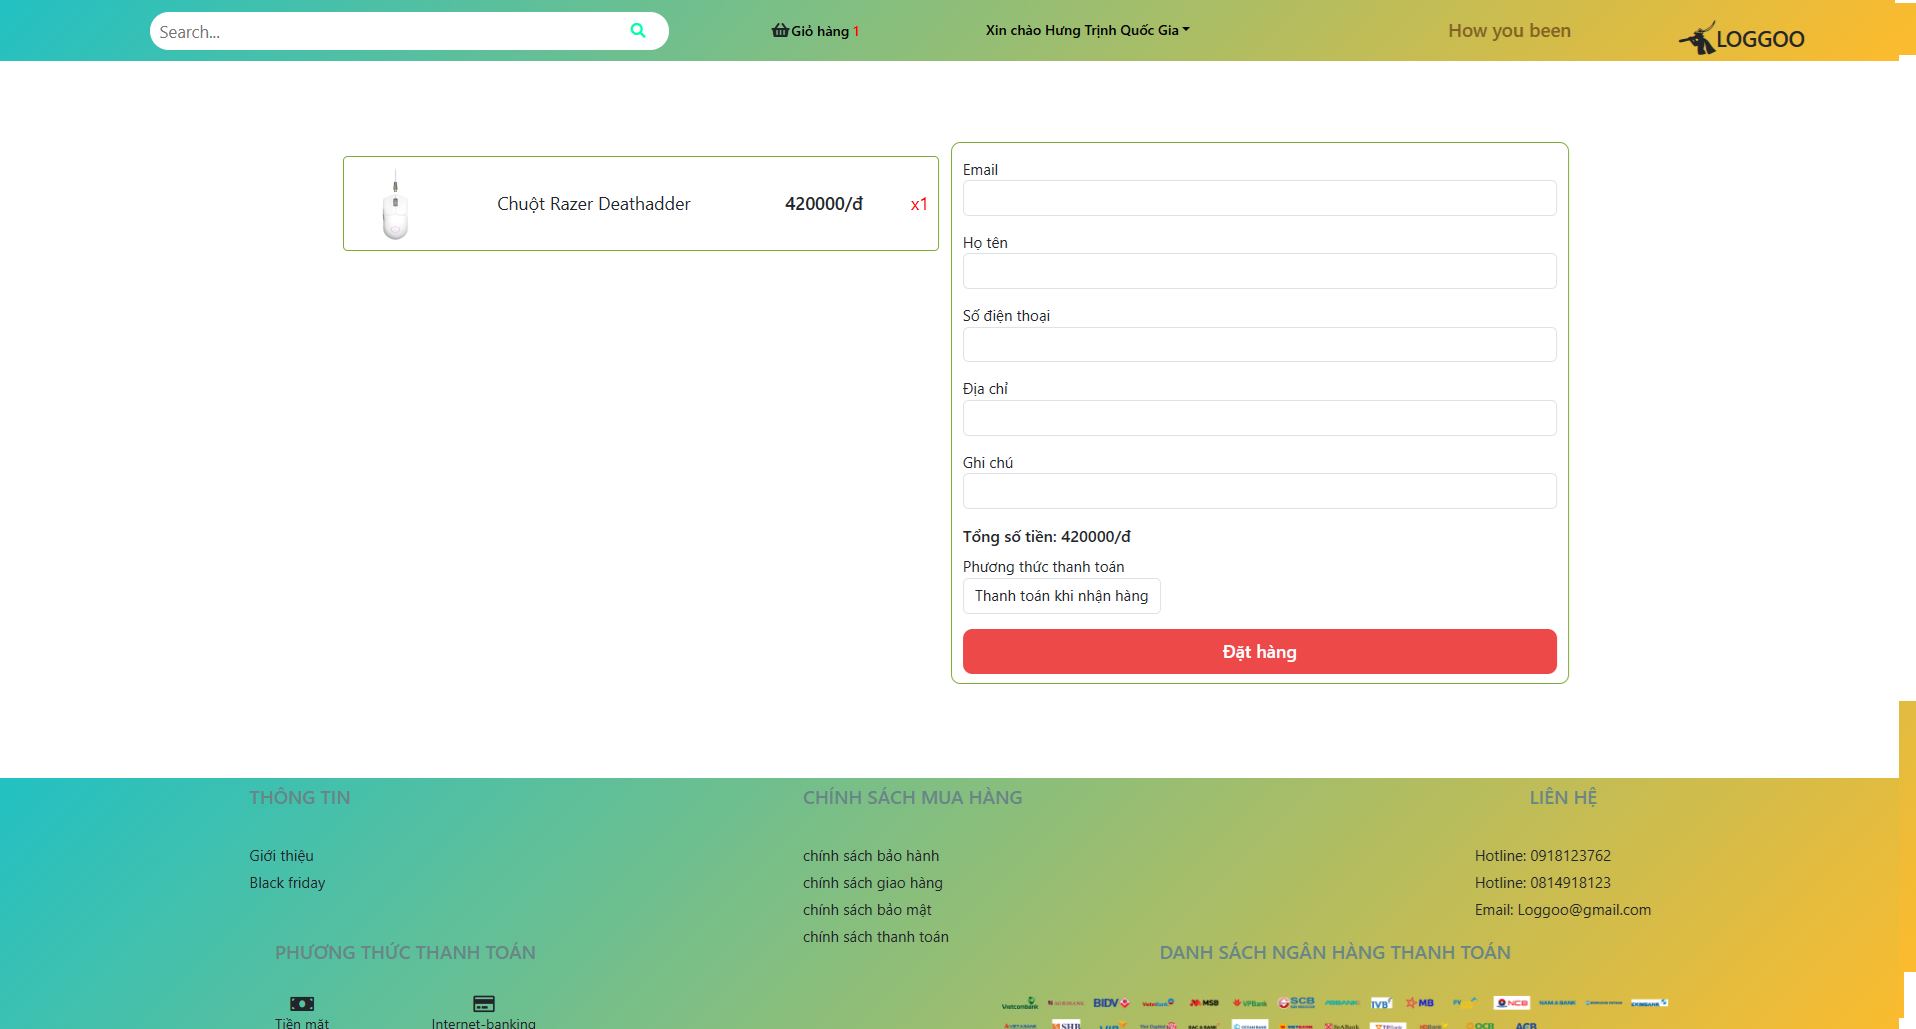Click the cash money icon in footer
This screenshot has width=1916, height=1029.
coord(302,1003)
